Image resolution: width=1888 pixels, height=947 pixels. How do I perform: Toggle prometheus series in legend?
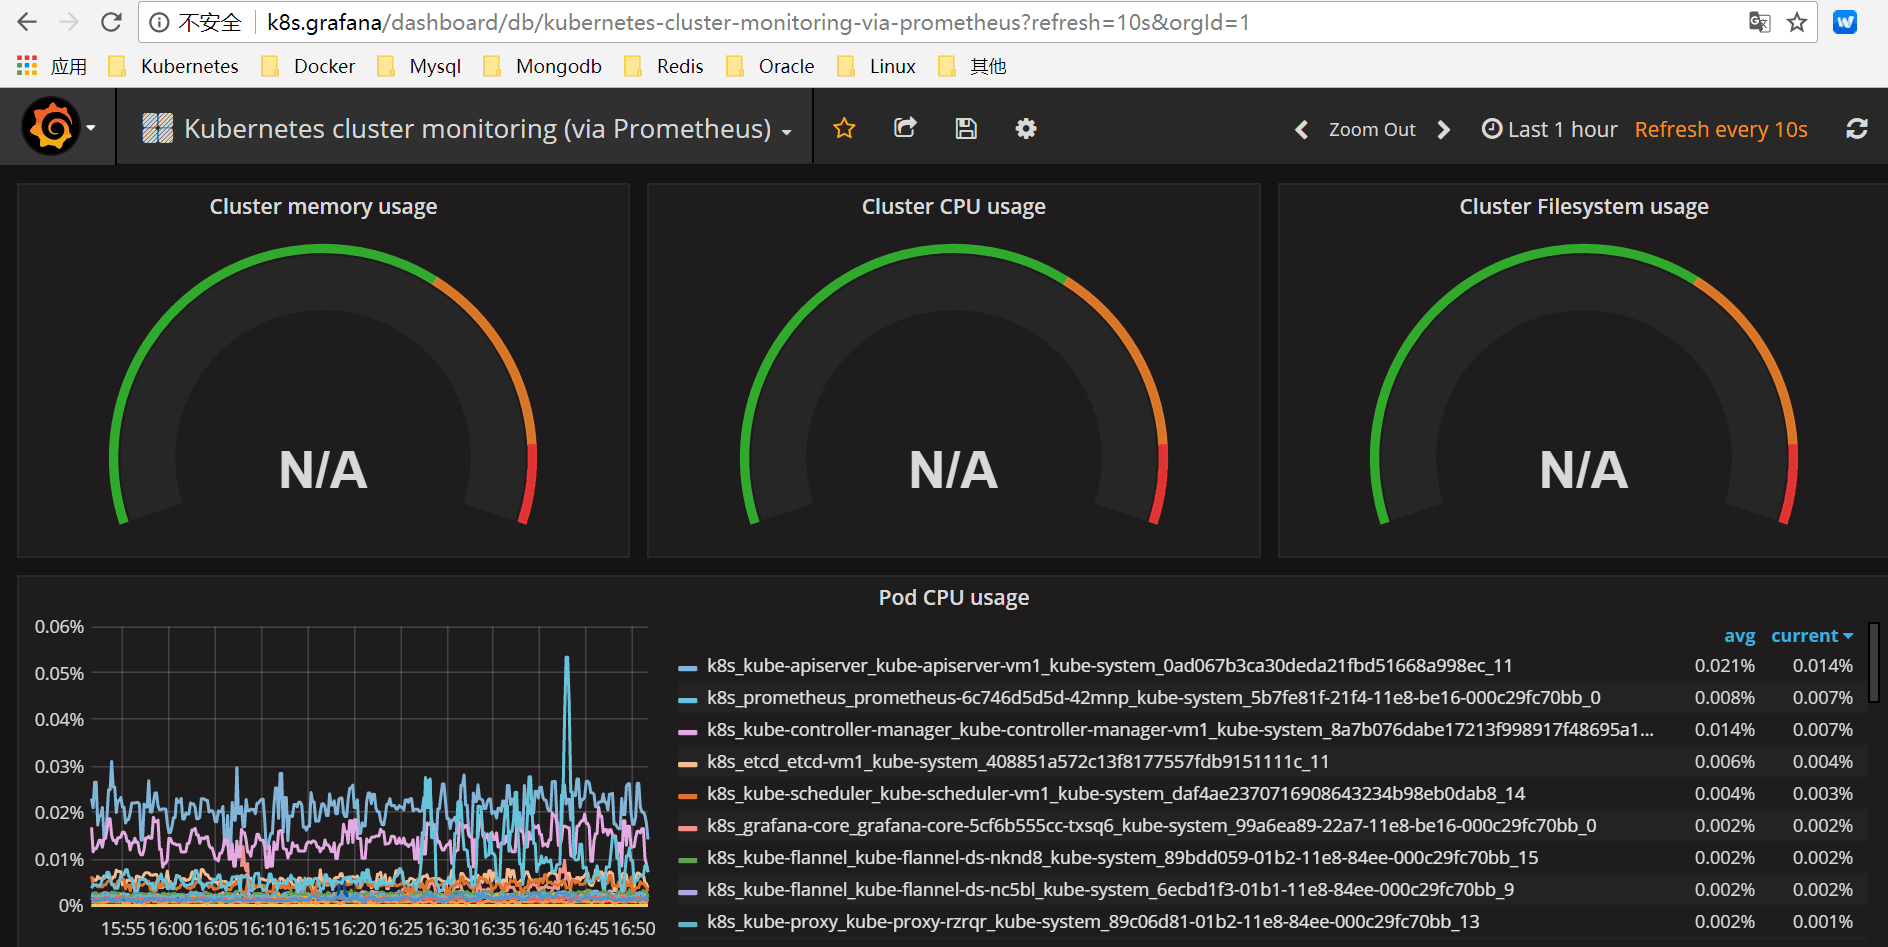(x=1153, y=698)
